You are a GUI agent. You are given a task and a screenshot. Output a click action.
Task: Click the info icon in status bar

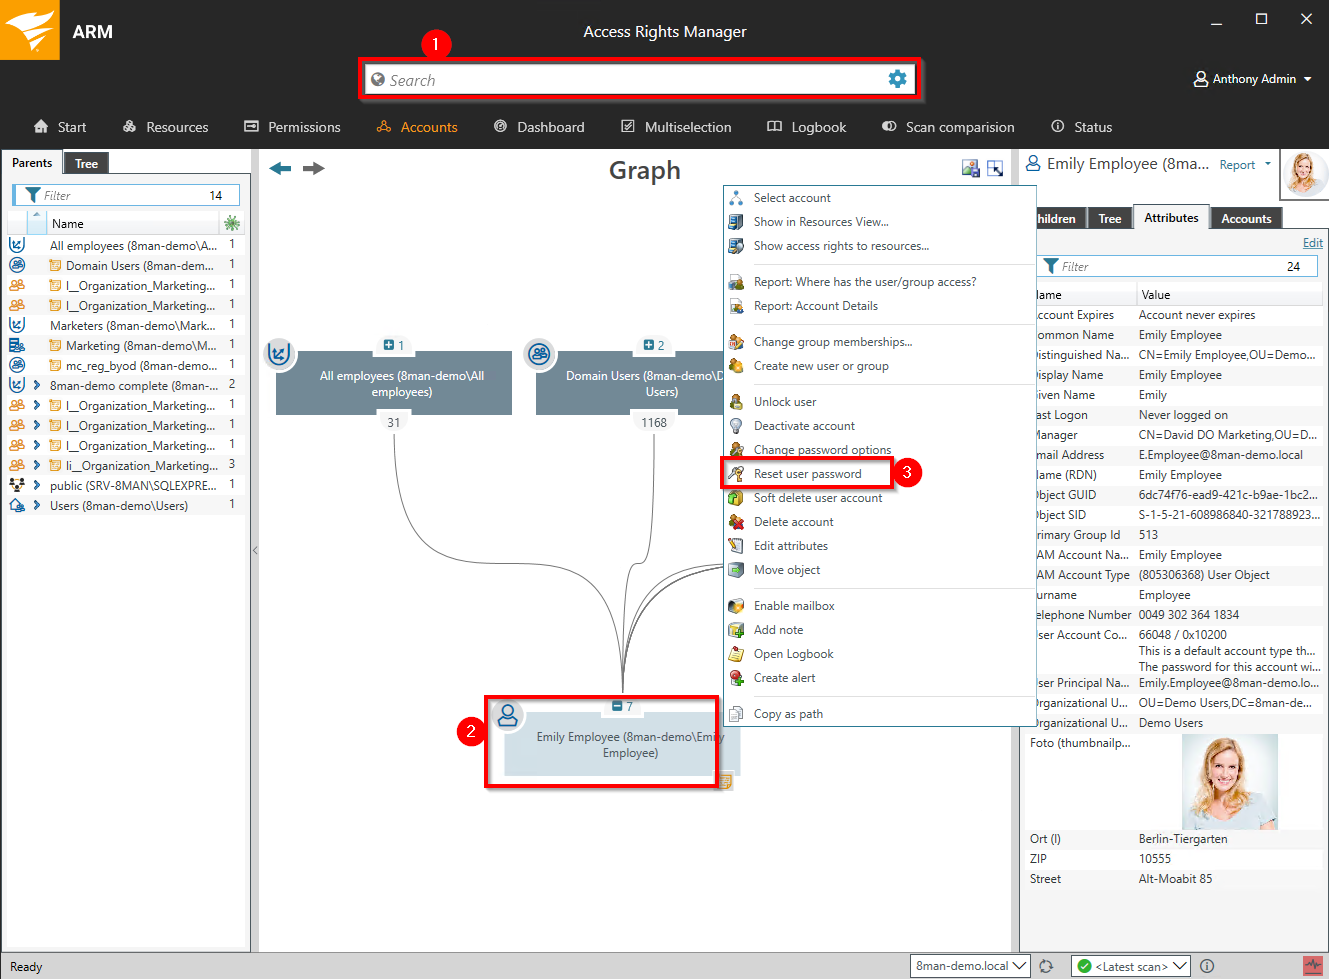pos(1207,966)
